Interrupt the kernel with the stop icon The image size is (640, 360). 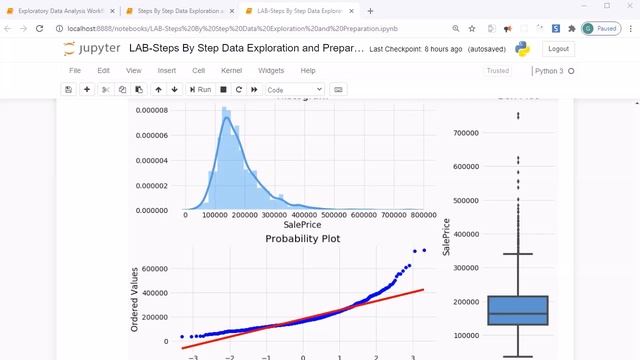pyautogui.click(x=223, y=89)
